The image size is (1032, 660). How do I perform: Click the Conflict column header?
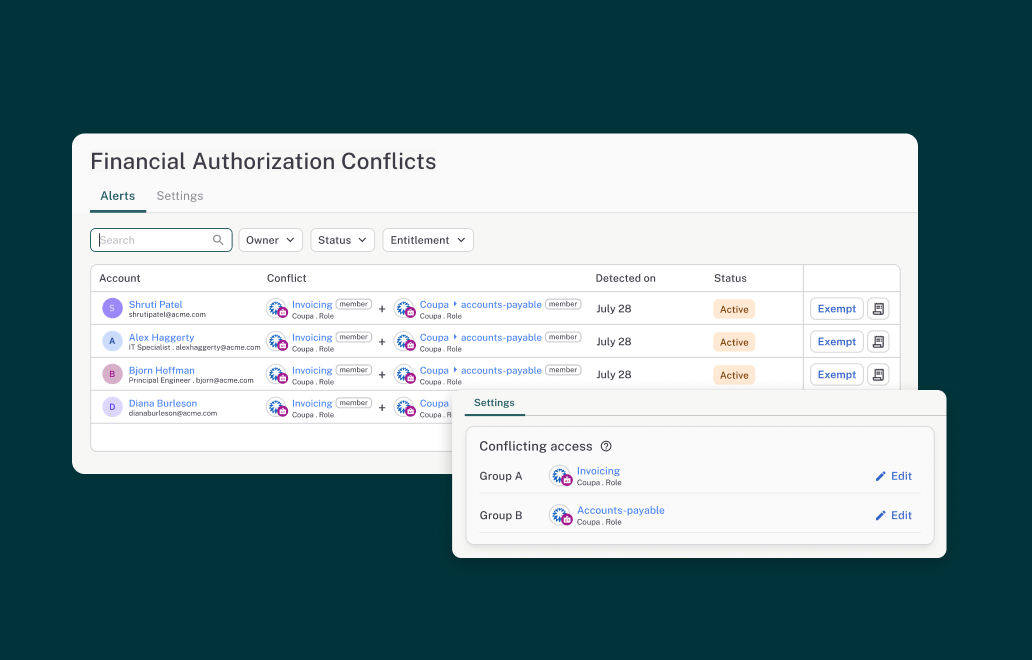(x=286, y=278)
